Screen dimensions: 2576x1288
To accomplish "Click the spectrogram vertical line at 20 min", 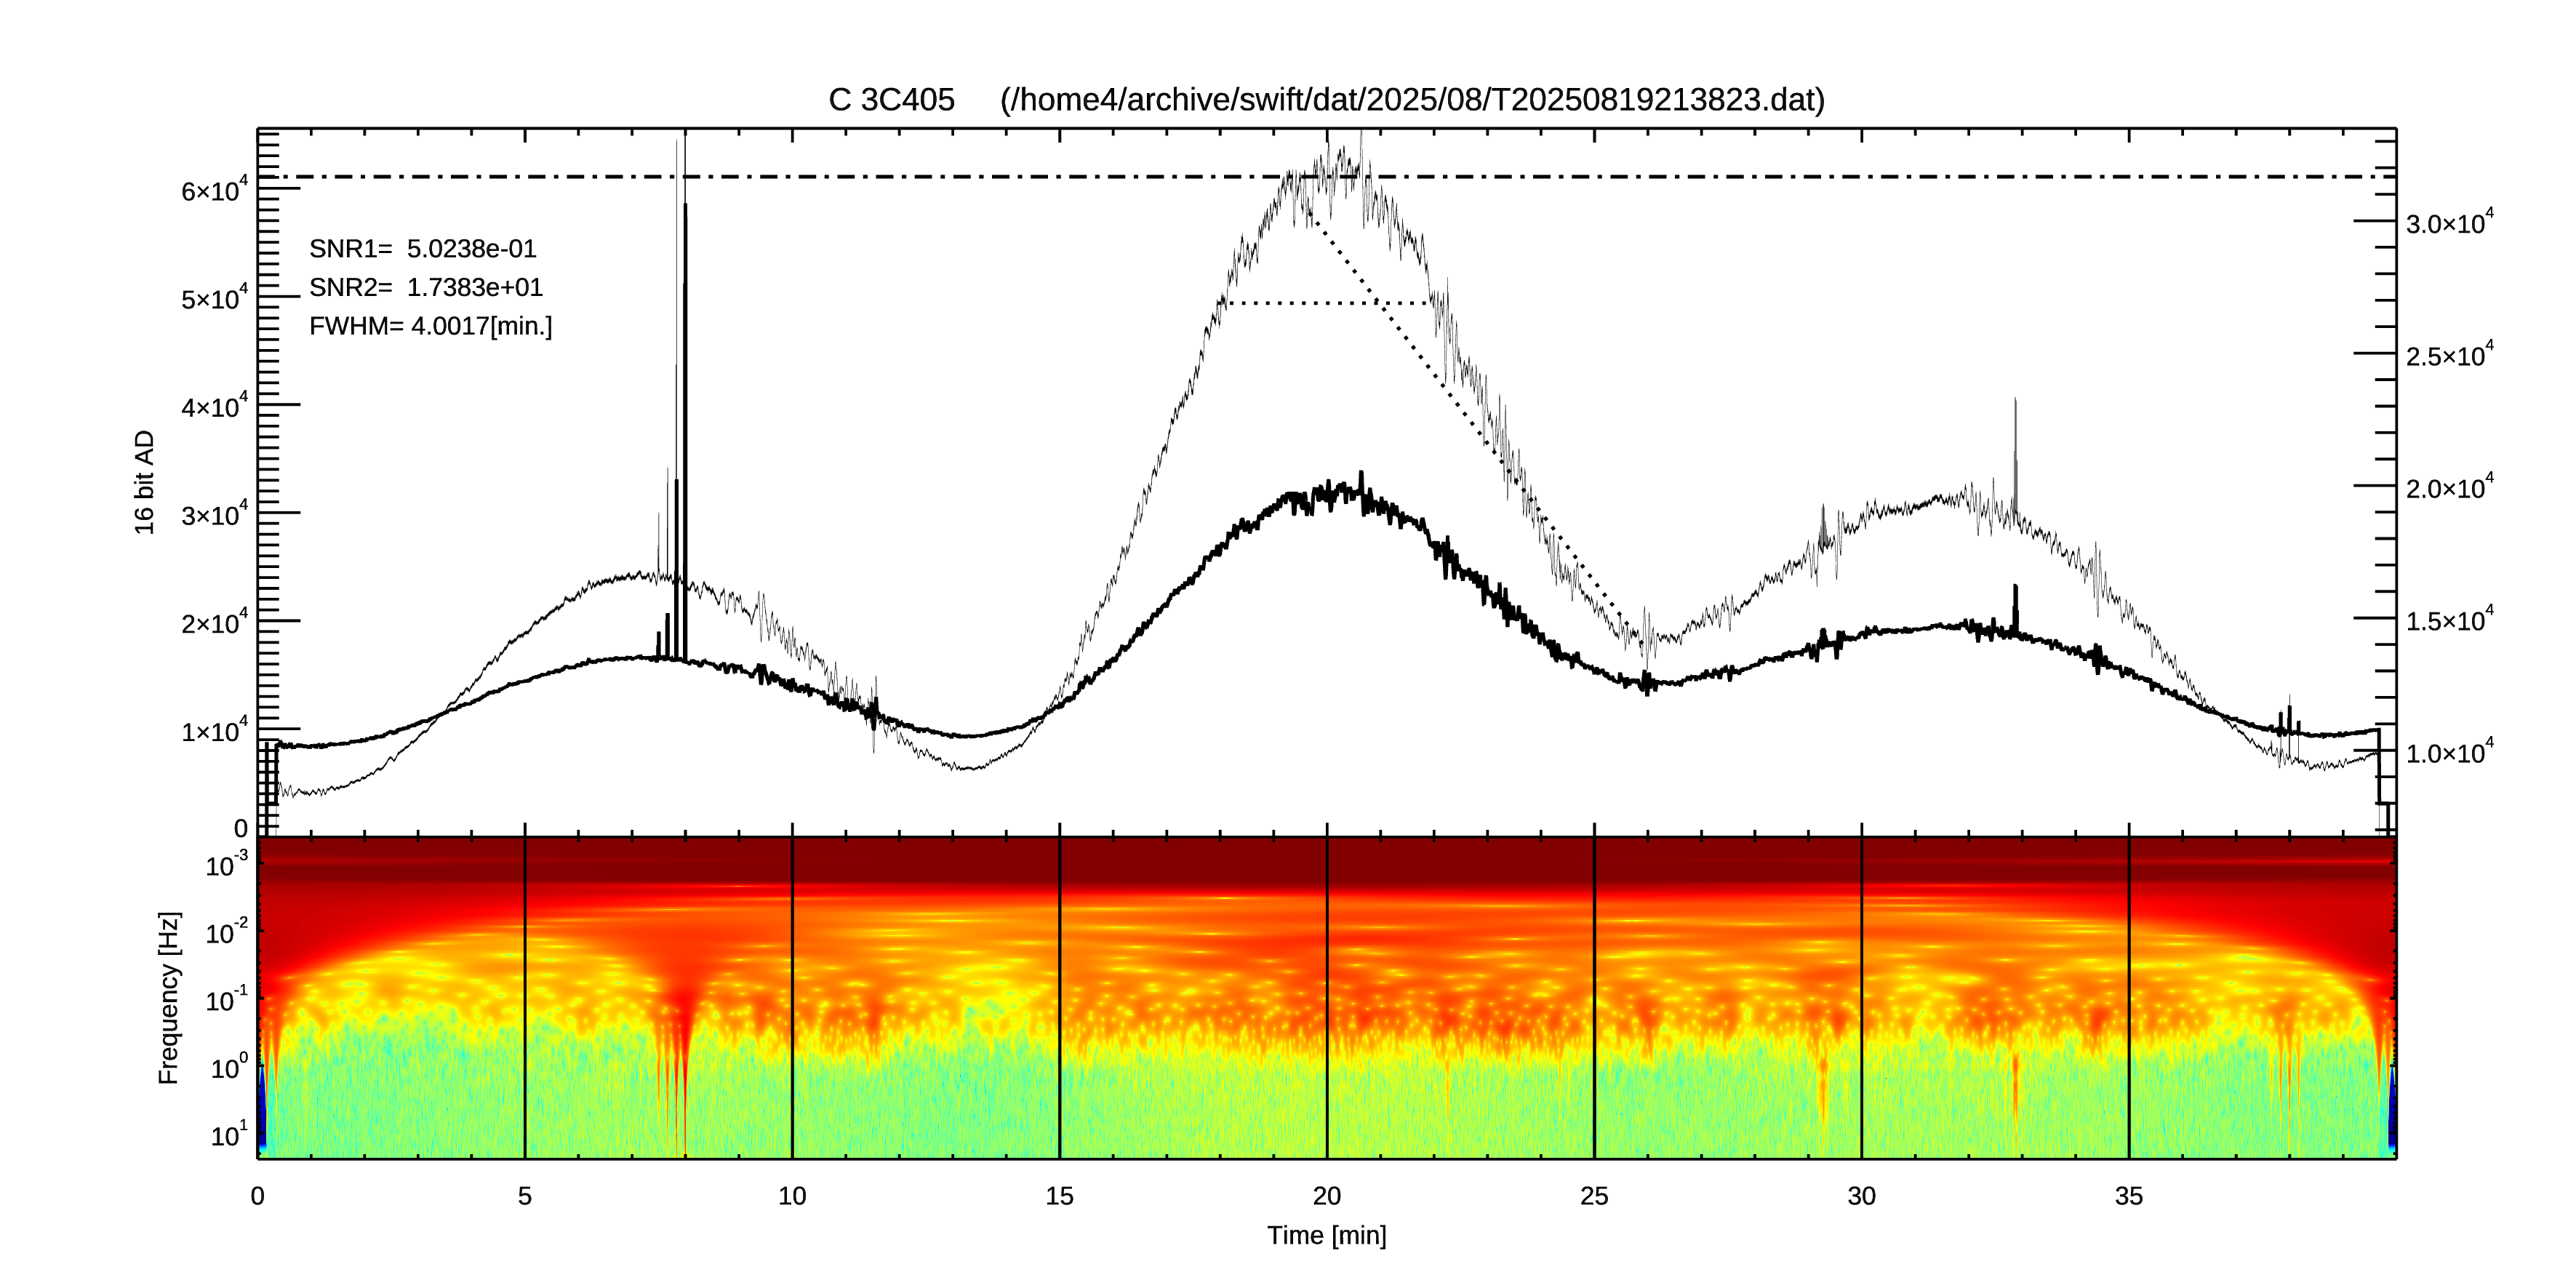I will (1327, 997).
